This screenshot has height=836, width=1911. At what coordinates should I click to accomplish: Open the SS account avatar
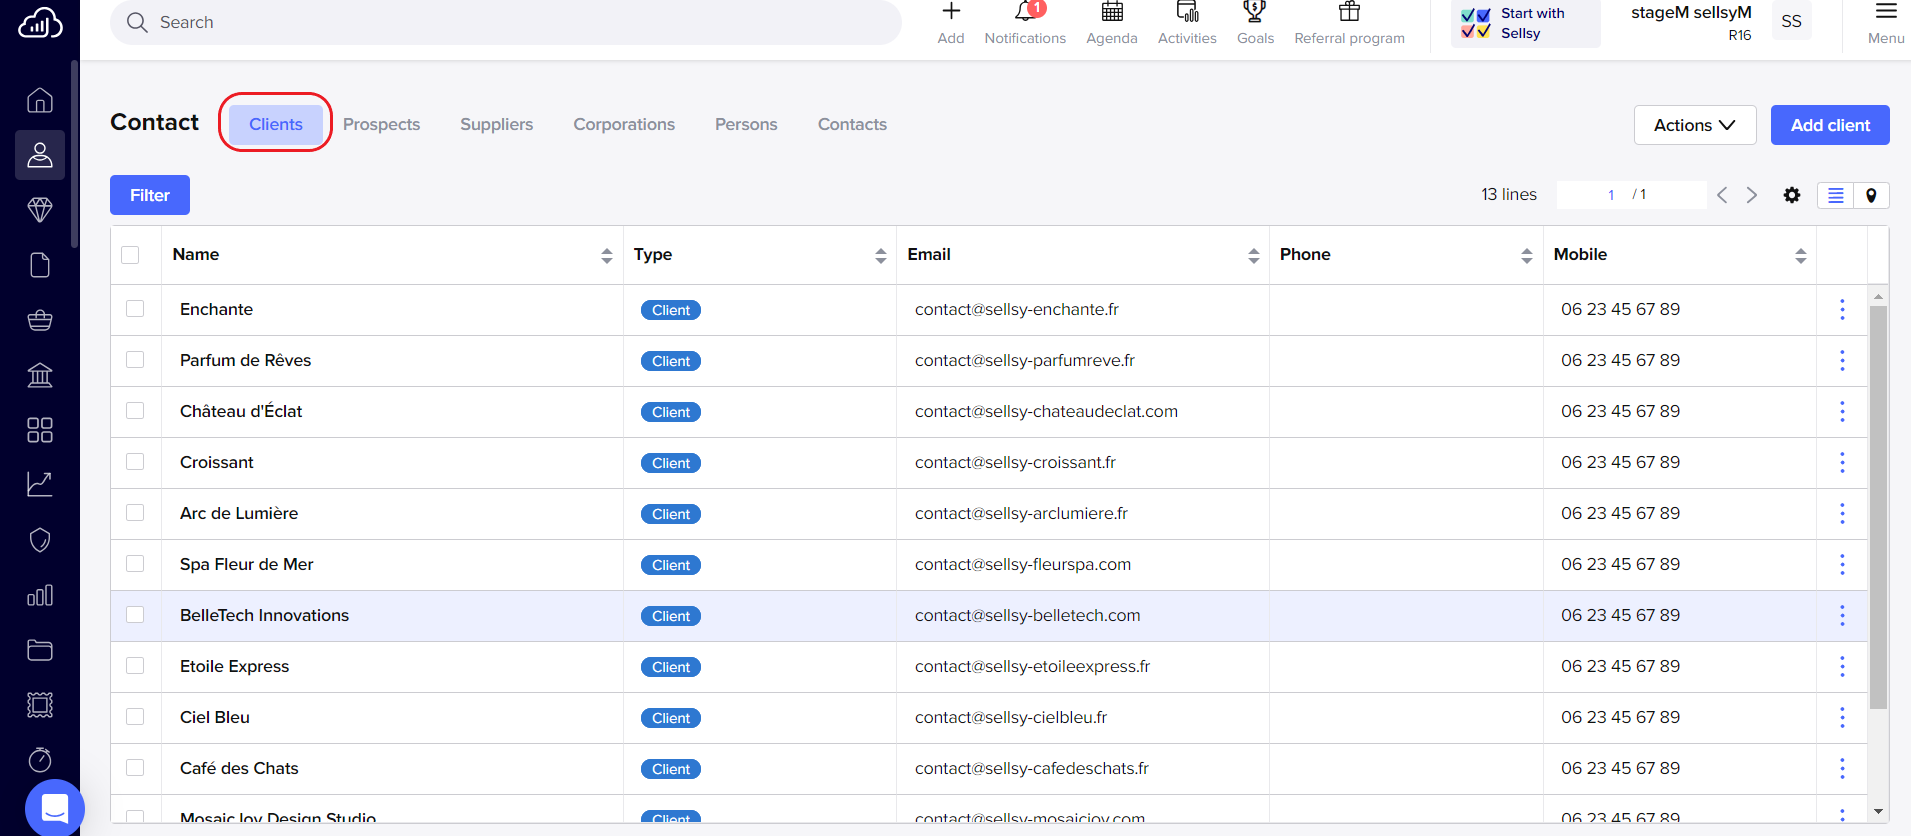(1792, 21)
